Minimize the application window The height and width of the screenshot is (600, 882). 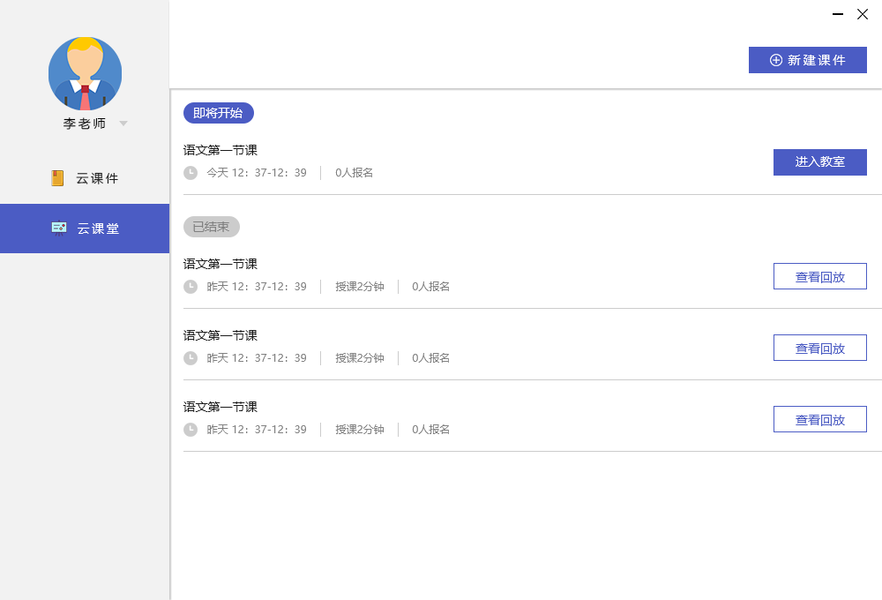click(838, 14)
